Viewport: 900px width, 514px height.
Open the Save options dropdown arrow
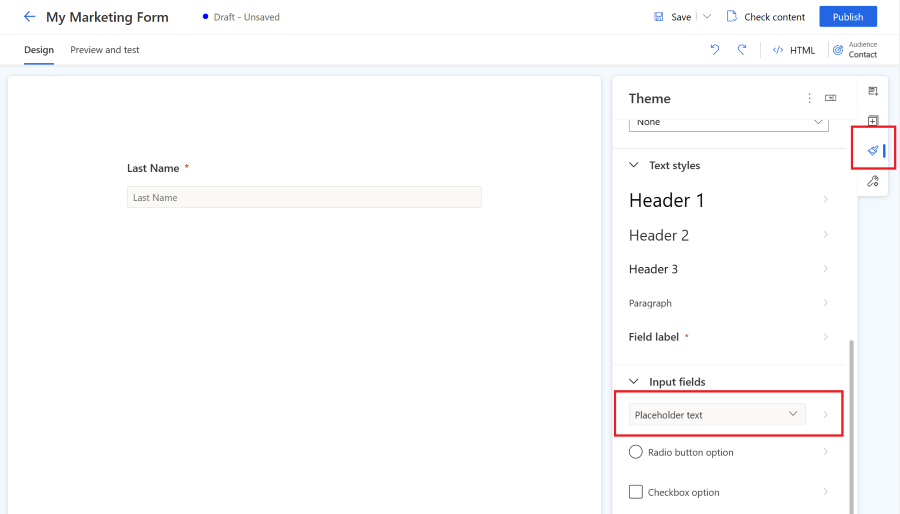[x=707, y=17]
